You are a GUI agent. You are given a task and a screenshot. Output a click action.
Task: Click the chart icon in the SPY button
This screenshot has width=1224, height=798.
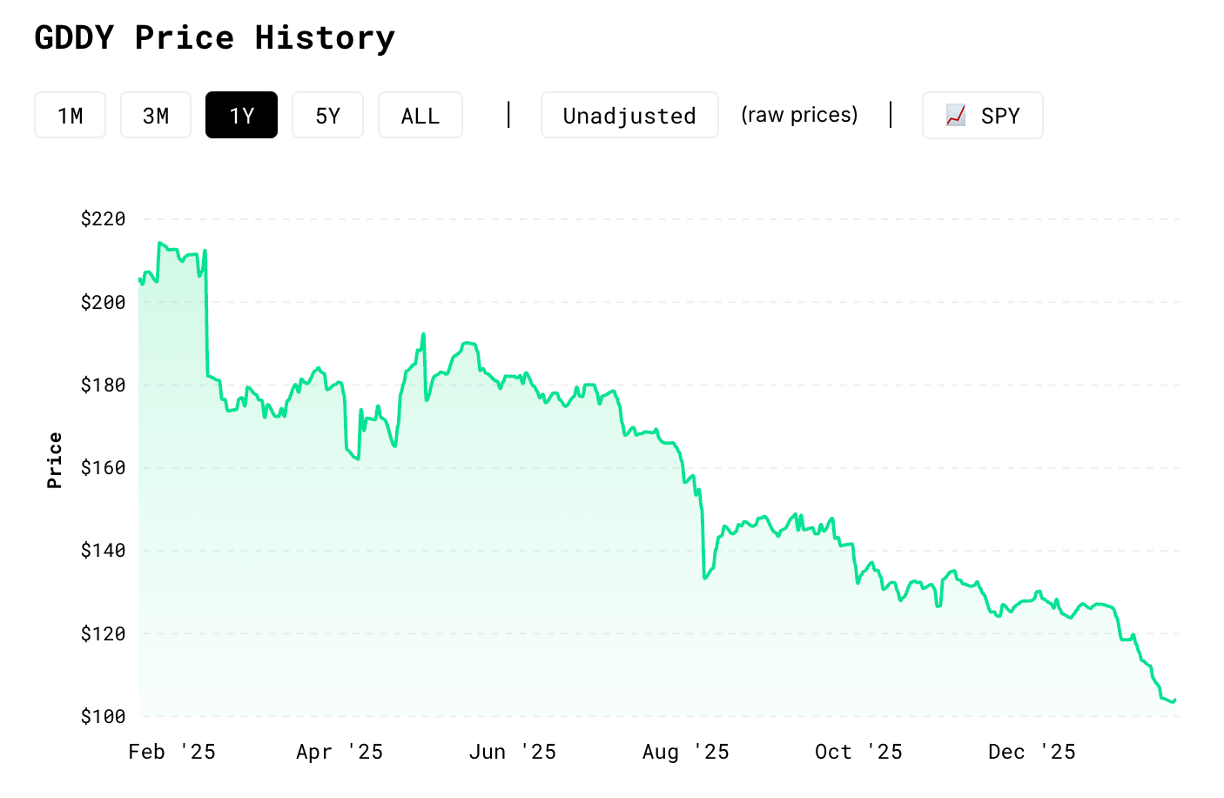pyautogui.click(x=955, y=115)
